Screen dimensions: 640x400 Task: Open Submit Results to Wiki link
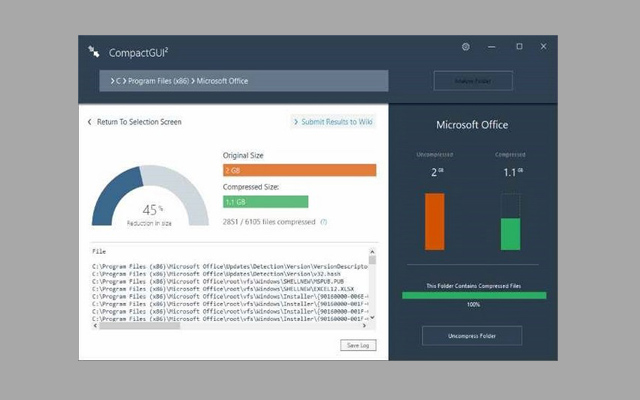(337, 122)
